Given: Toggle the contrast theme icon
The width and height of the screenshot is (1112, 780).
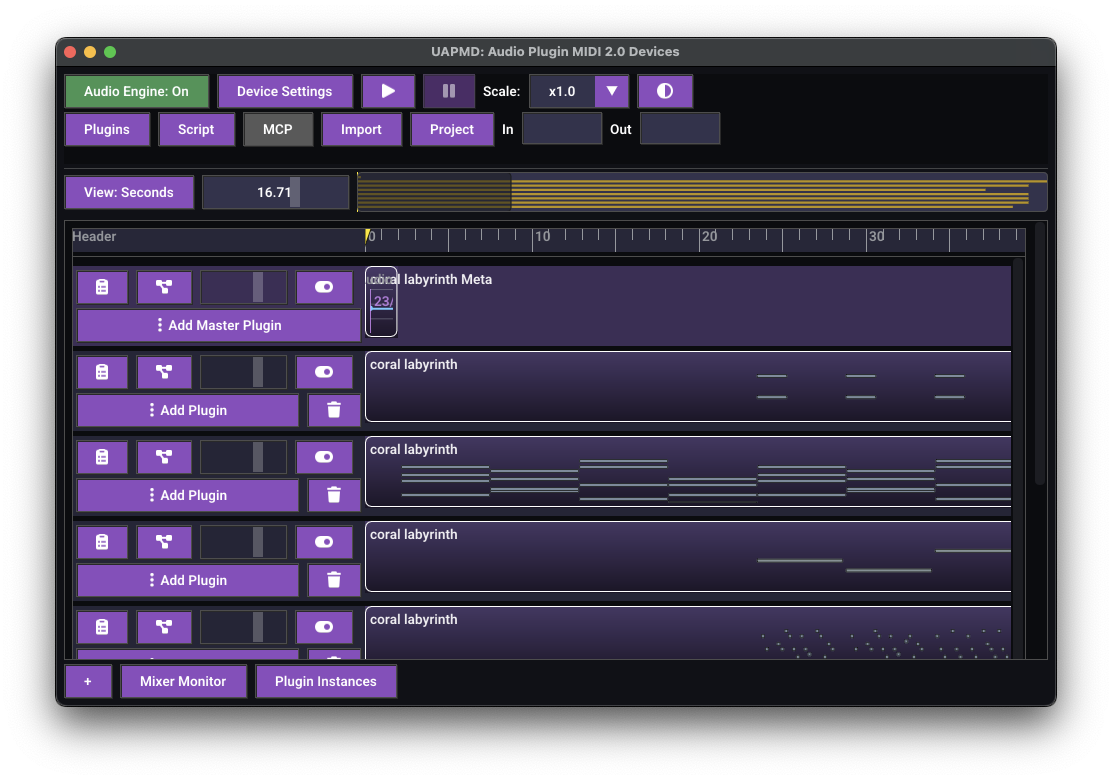Looking at the screenshot, I should pyautogui.click(x=665, y=91).
